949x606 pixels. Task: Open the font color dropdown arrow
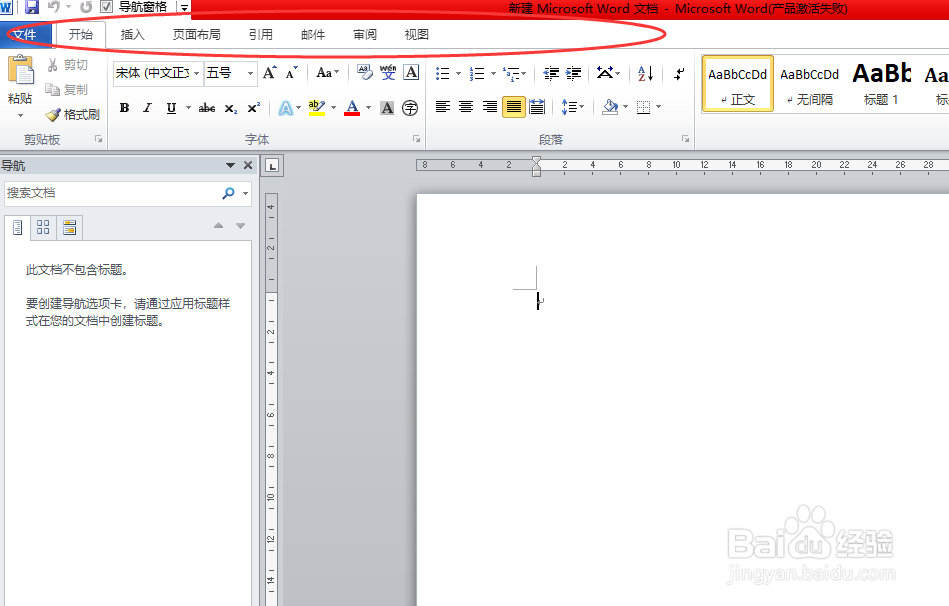point(369,108)
